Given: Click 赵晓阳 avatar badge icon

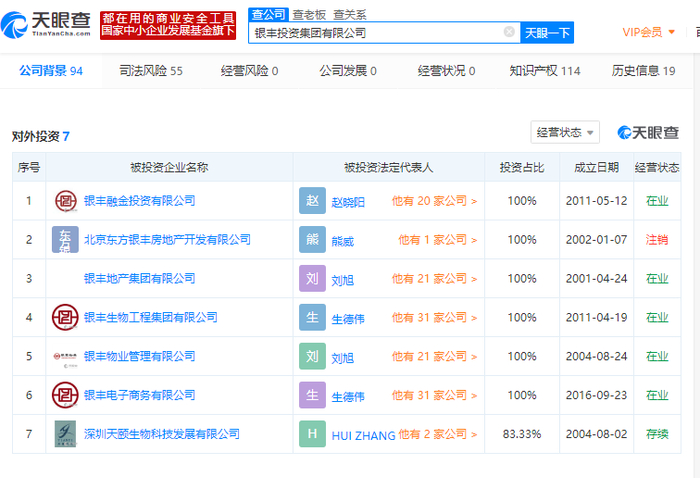Looking at the screenshot, I should pos(312,201).
